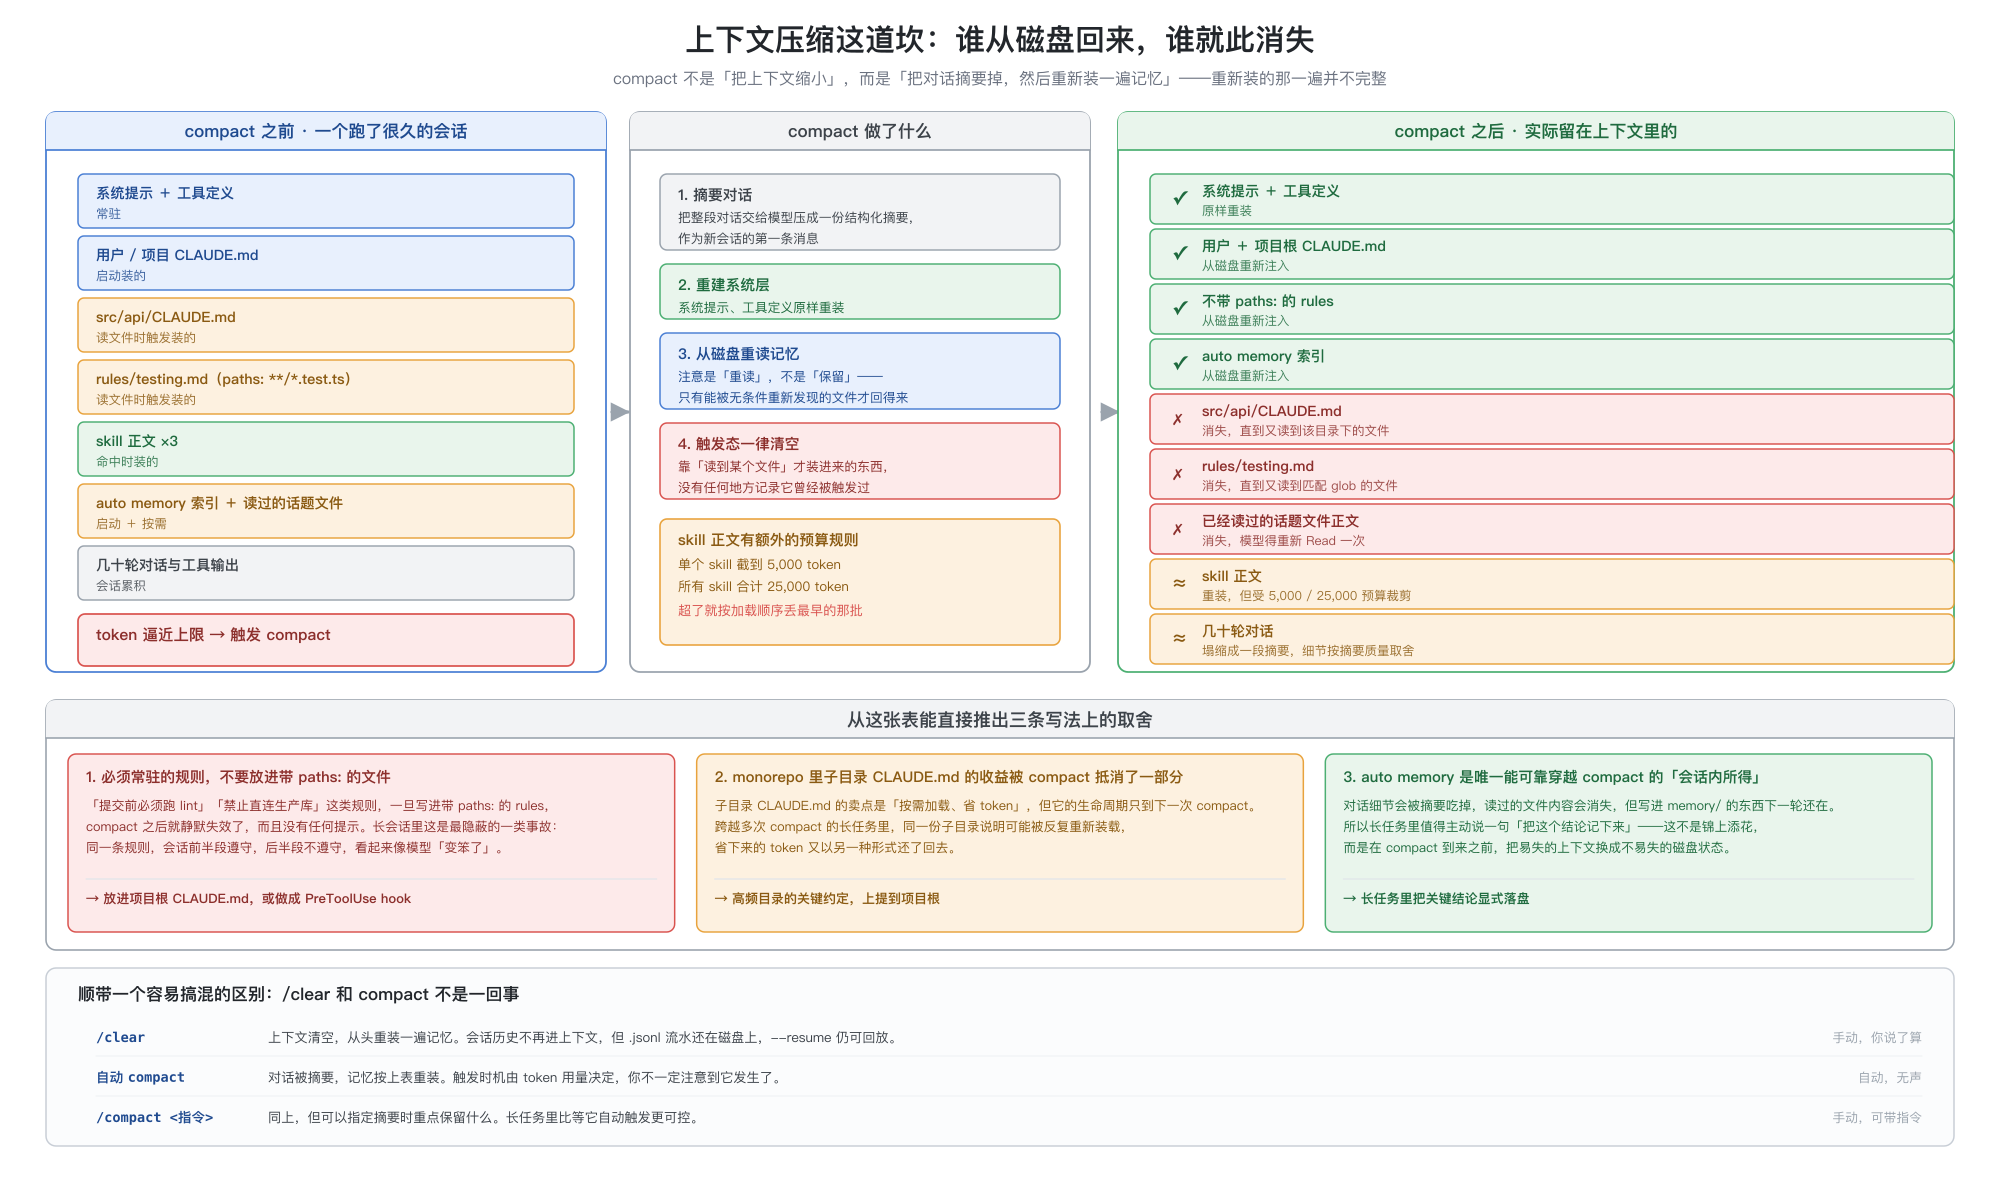Click the arrow between the 做了什么 and compact 之后 panels
The image size is (2000, 1180).
click(x=1108, y=411)
